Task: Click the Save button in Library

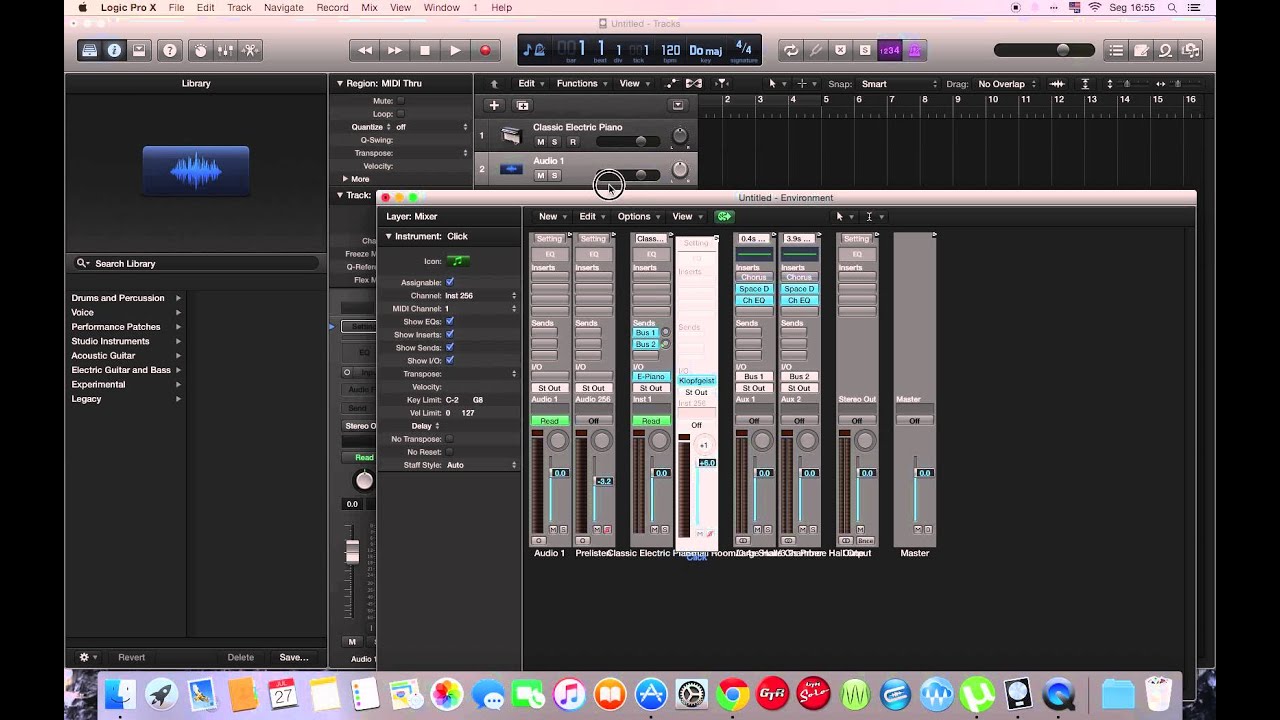Action: [294, 657]
